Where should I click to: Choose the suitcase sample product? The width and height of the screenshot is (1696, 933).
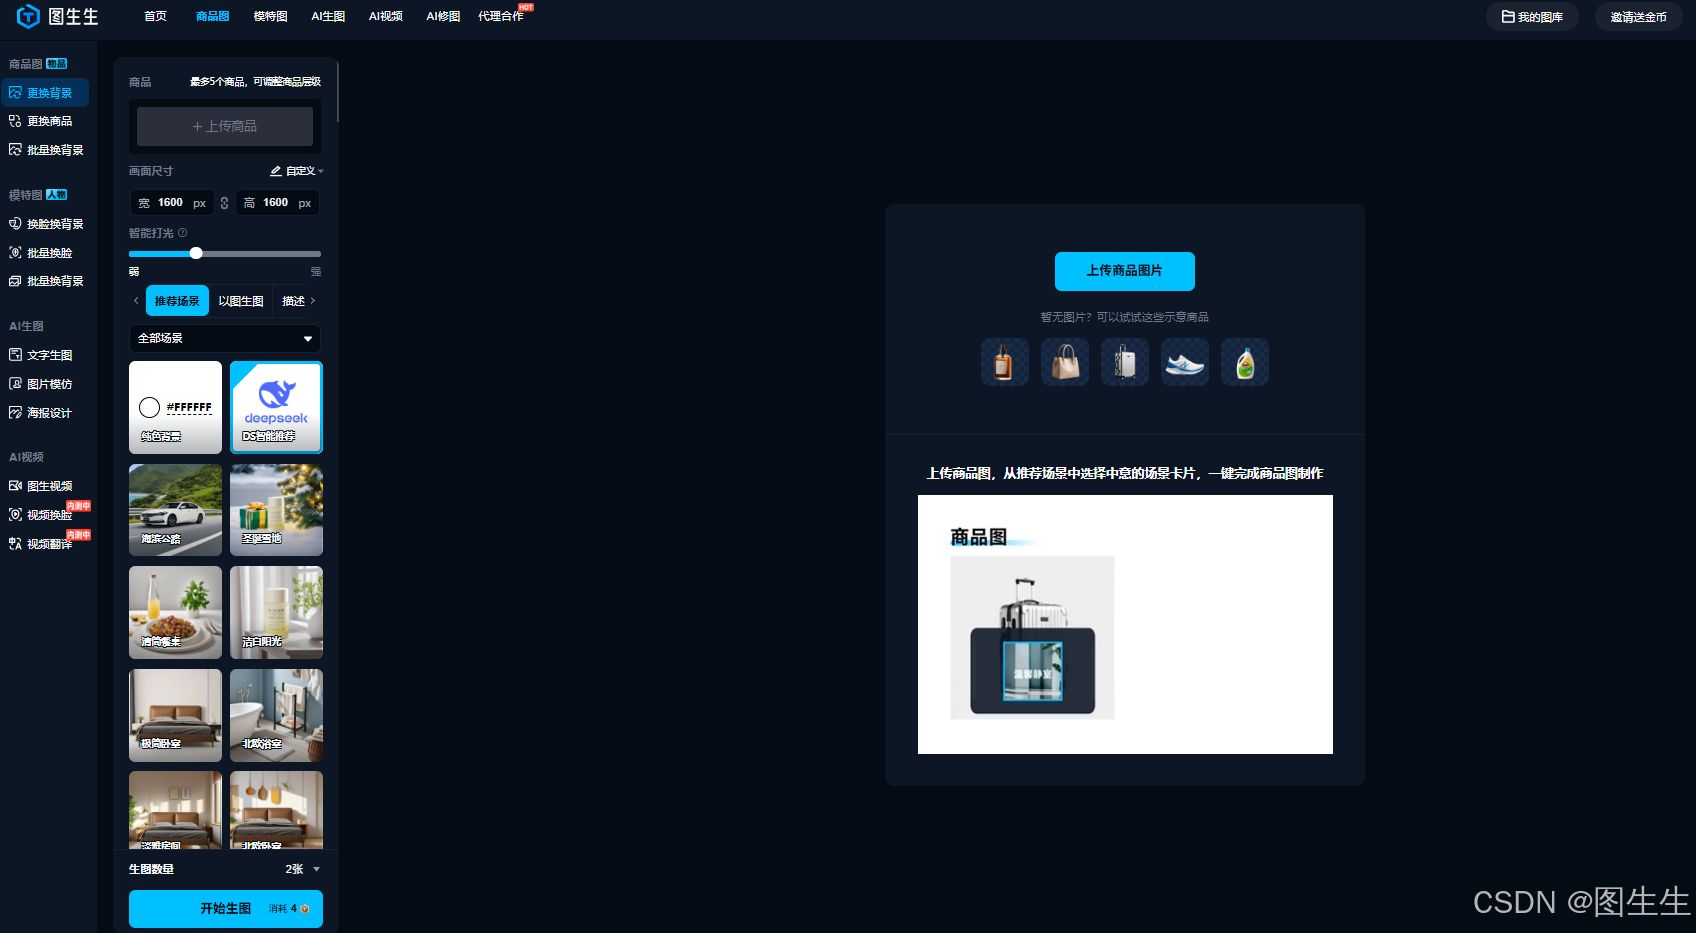[x=1125, y=362]
